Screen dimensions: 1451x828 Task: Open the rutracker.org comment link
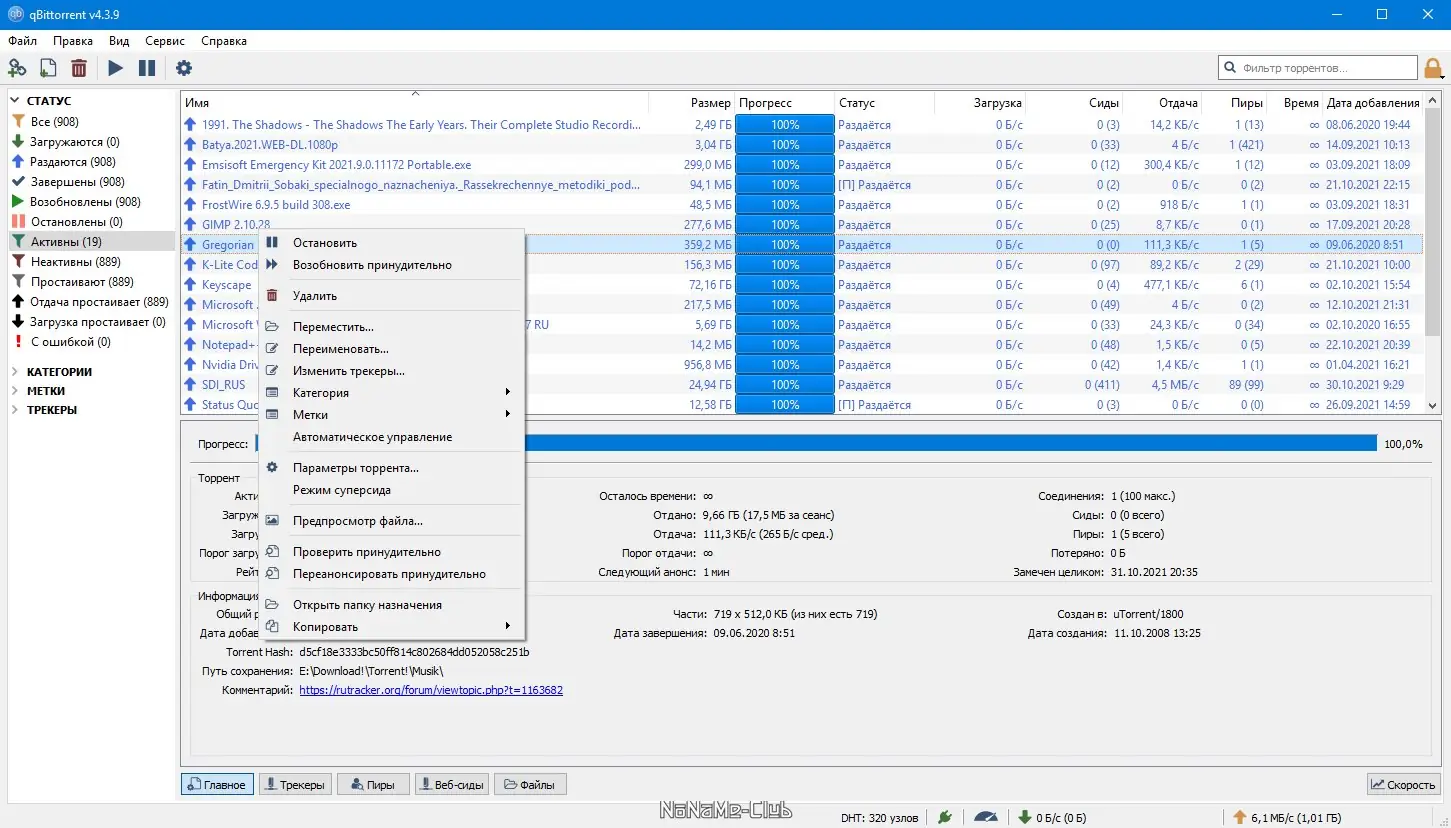(430, 690)
